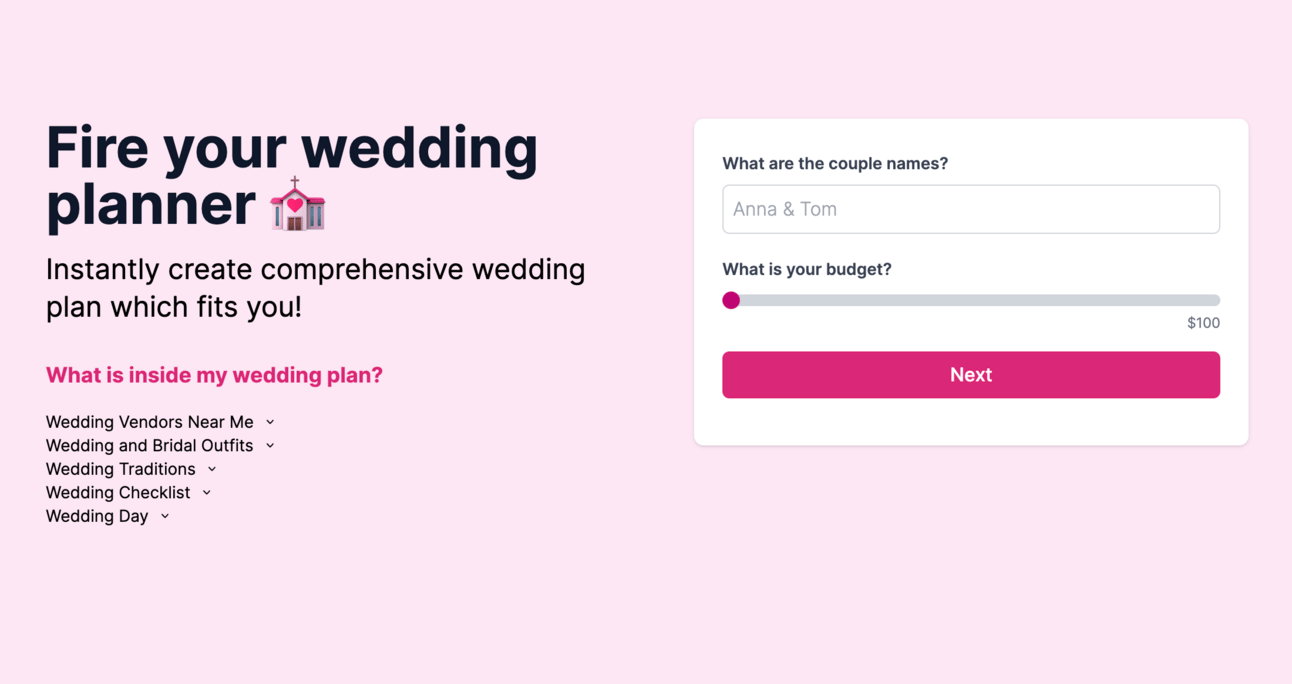Click the budget slider handle

pos(731,300)
